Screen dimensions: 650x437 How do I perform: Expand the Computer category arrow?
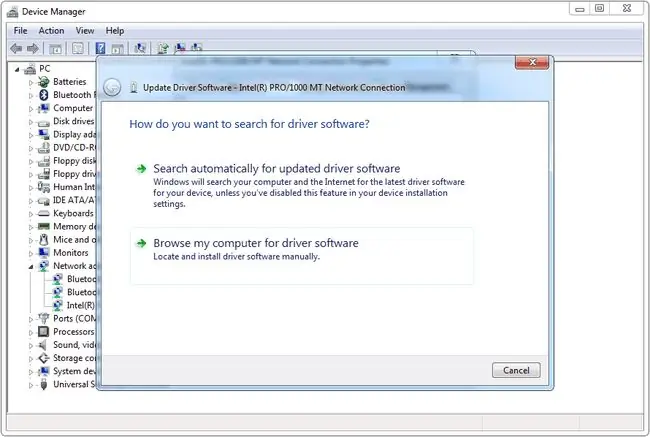pyautogui.click(x=31, y=109)
